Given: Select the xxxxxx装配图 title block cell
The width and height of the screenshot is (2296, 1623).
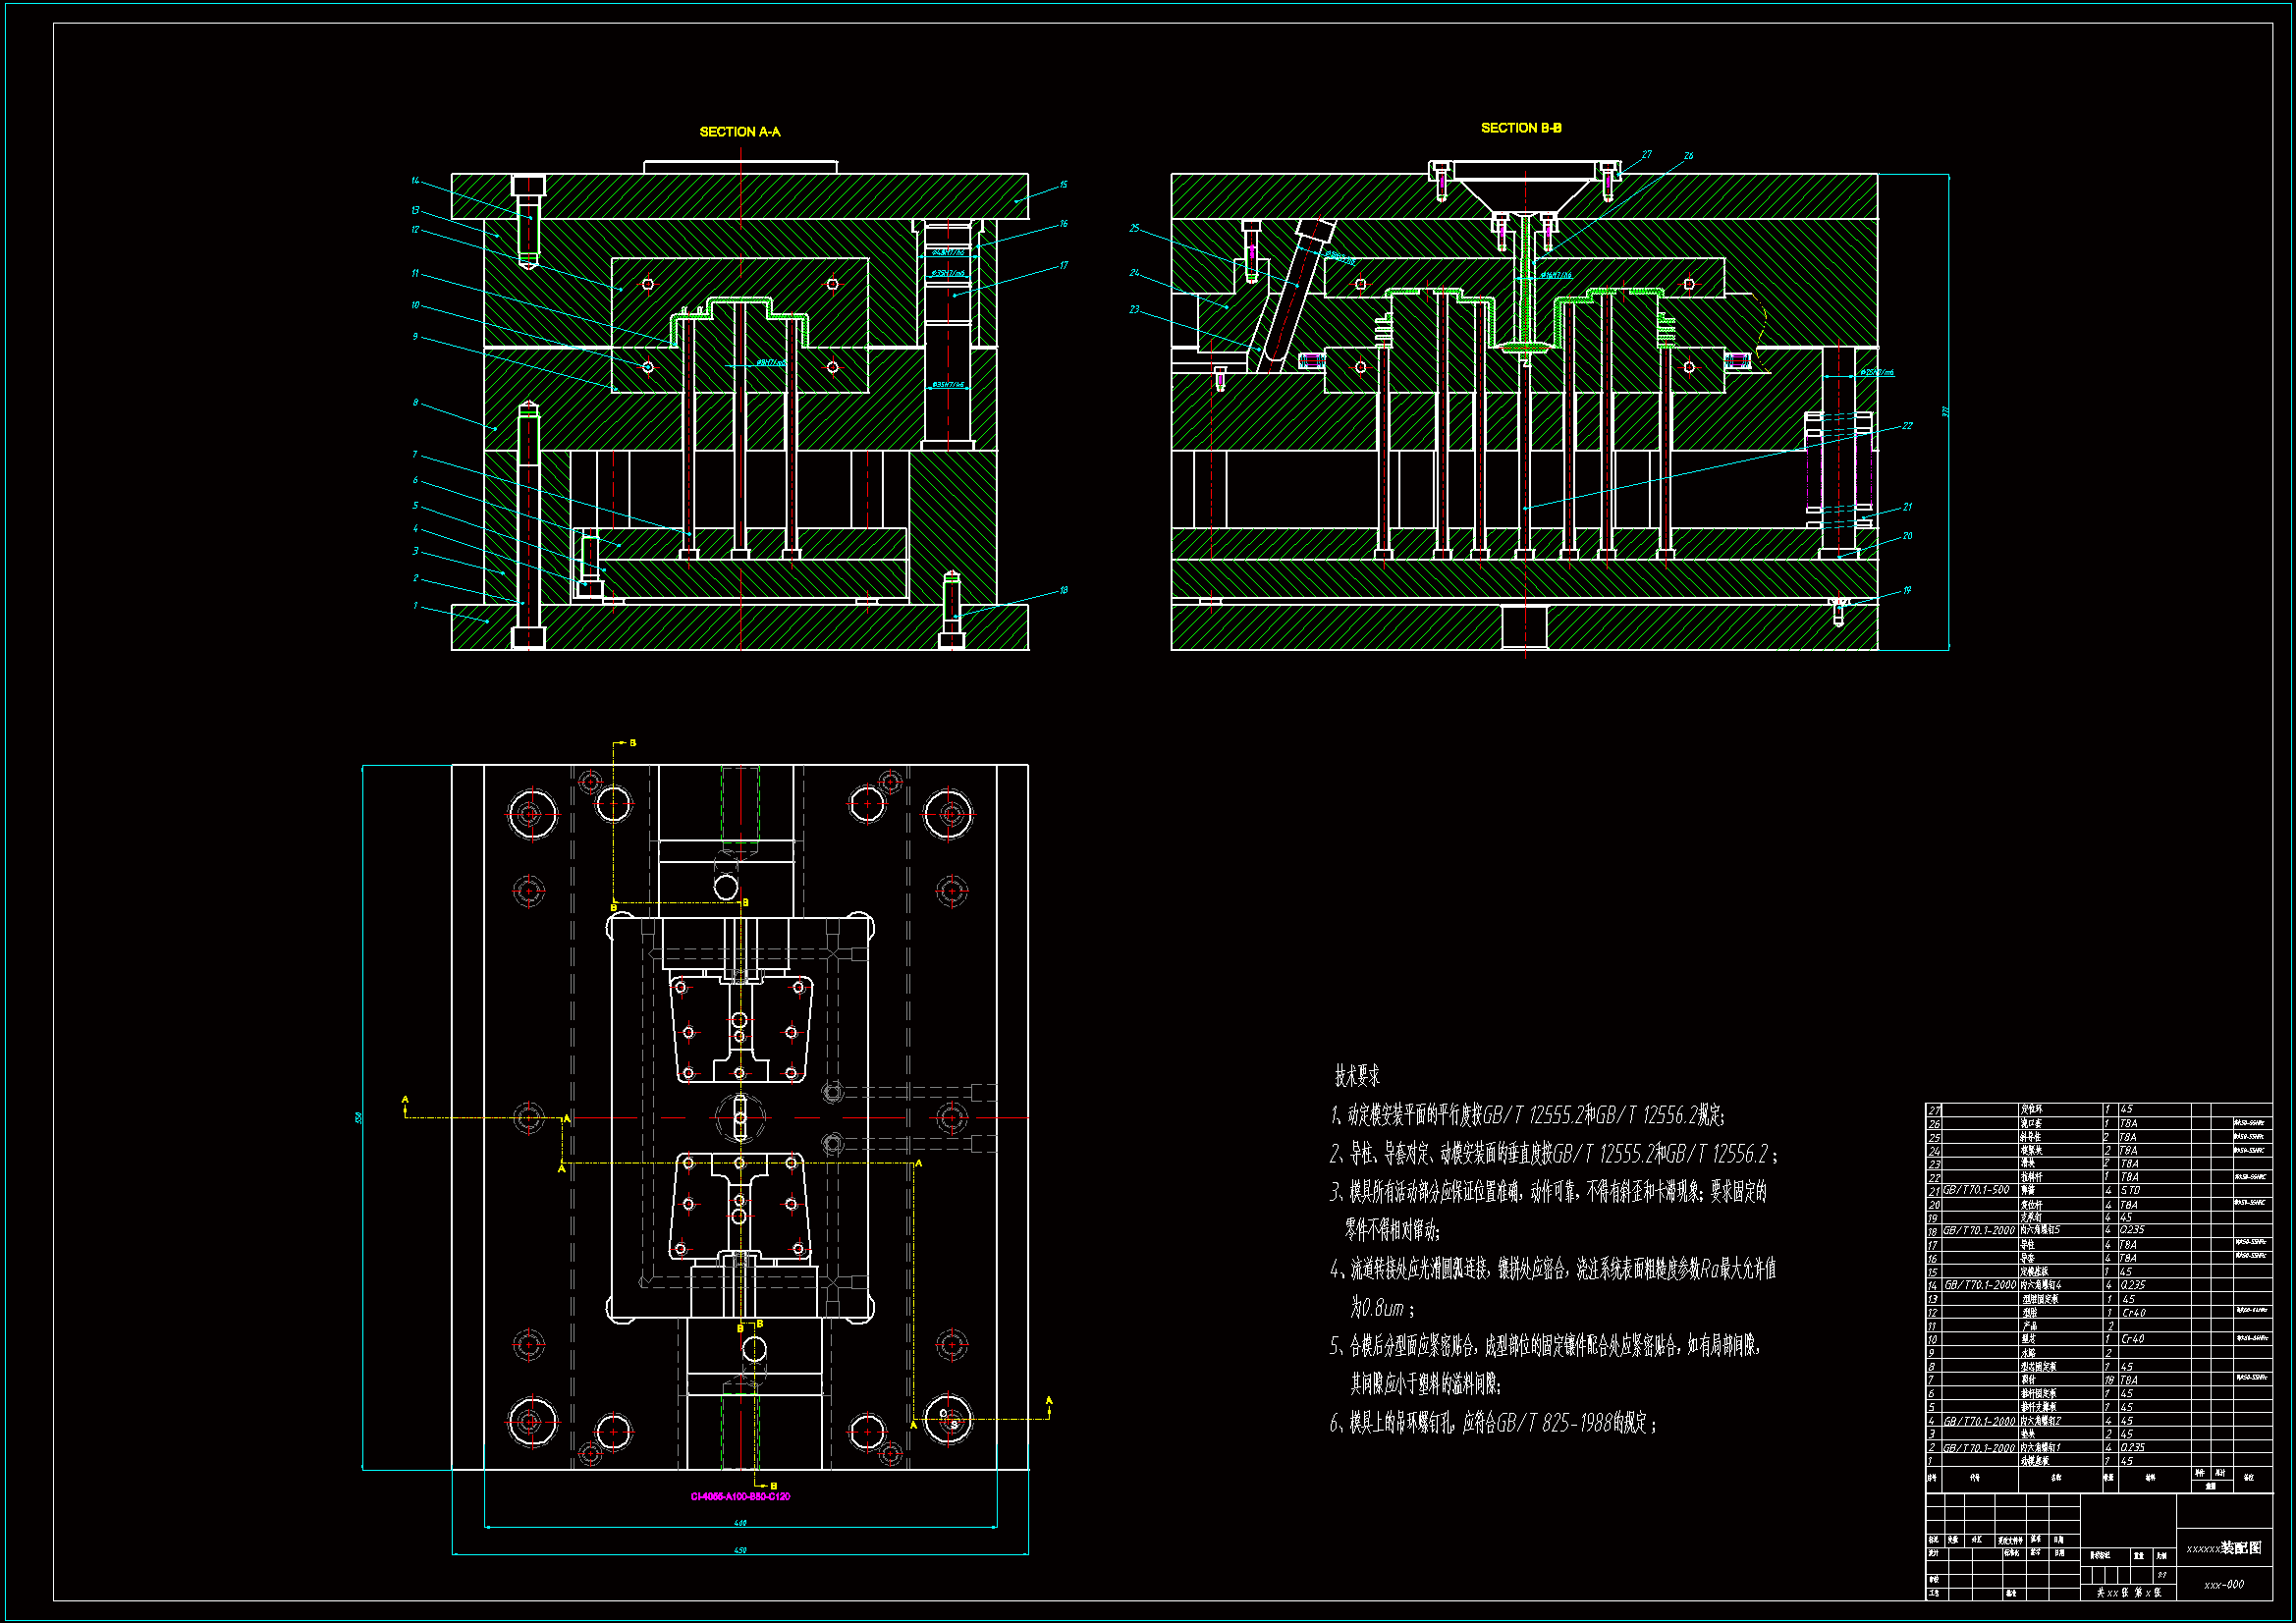Looking at the screenshot, I should tap(2223, 1548).
